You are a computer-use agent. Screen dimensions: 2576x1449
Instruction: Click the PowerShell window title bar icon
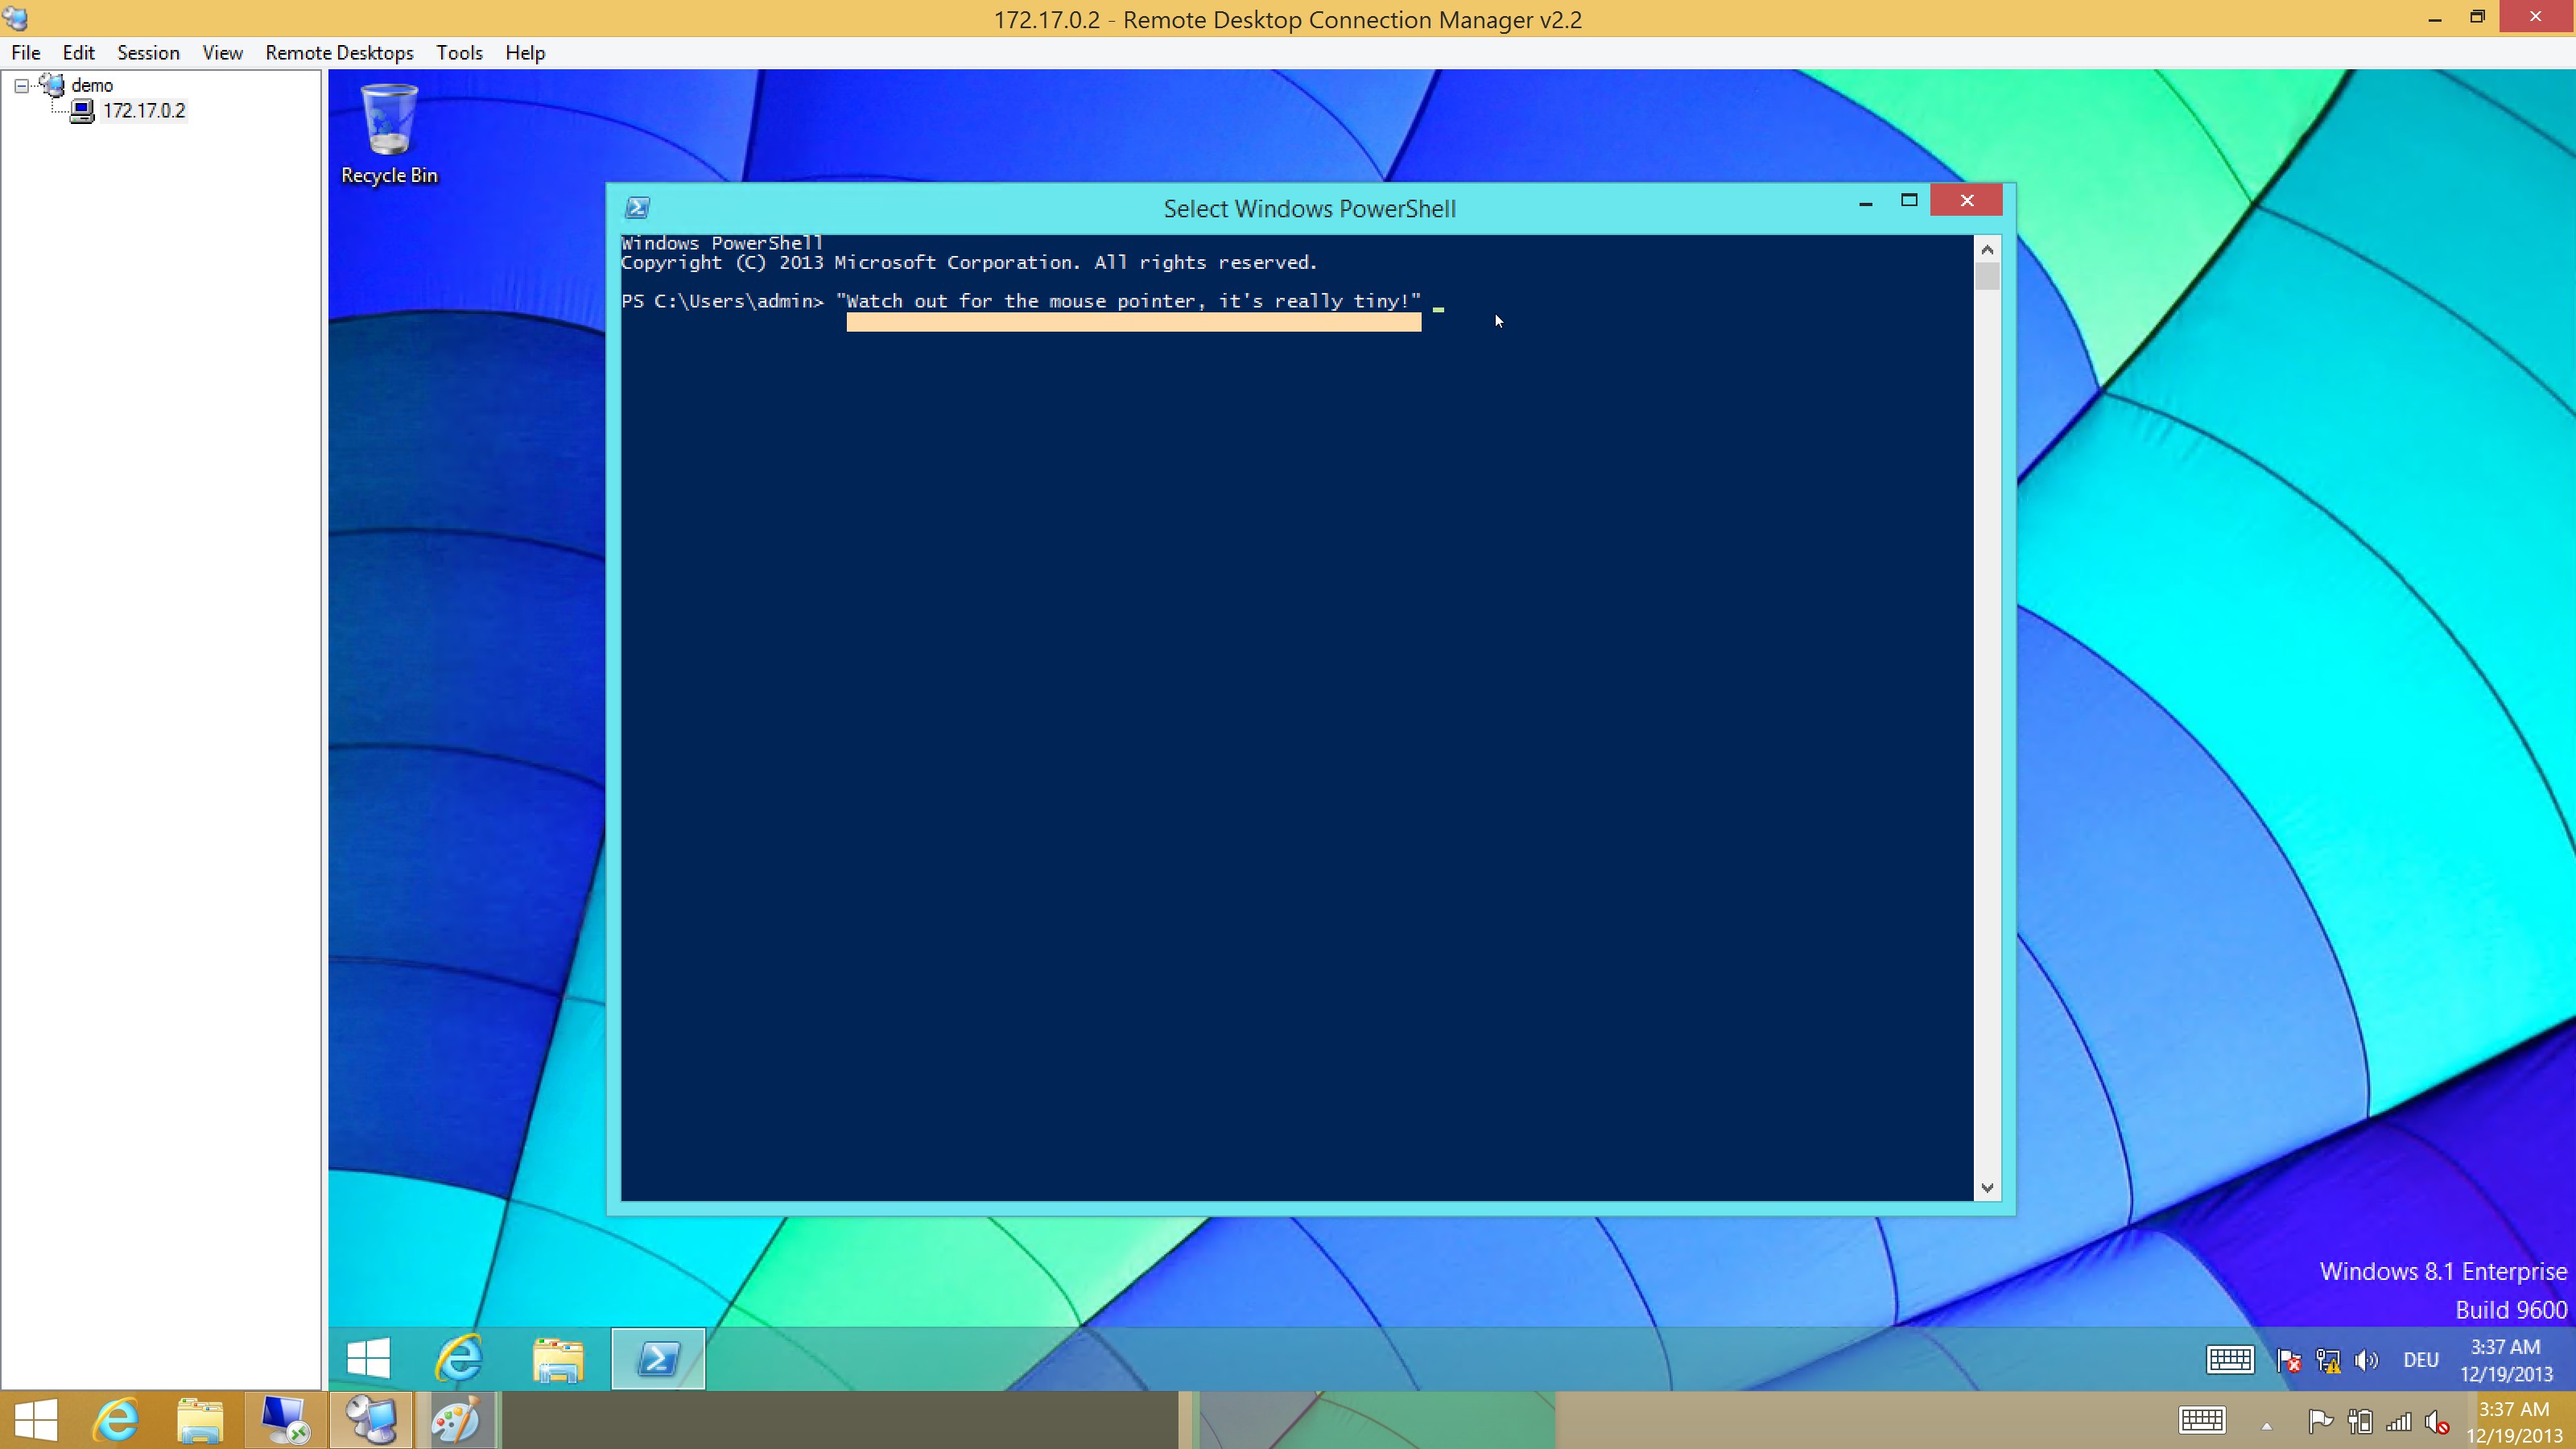[637, 208]
